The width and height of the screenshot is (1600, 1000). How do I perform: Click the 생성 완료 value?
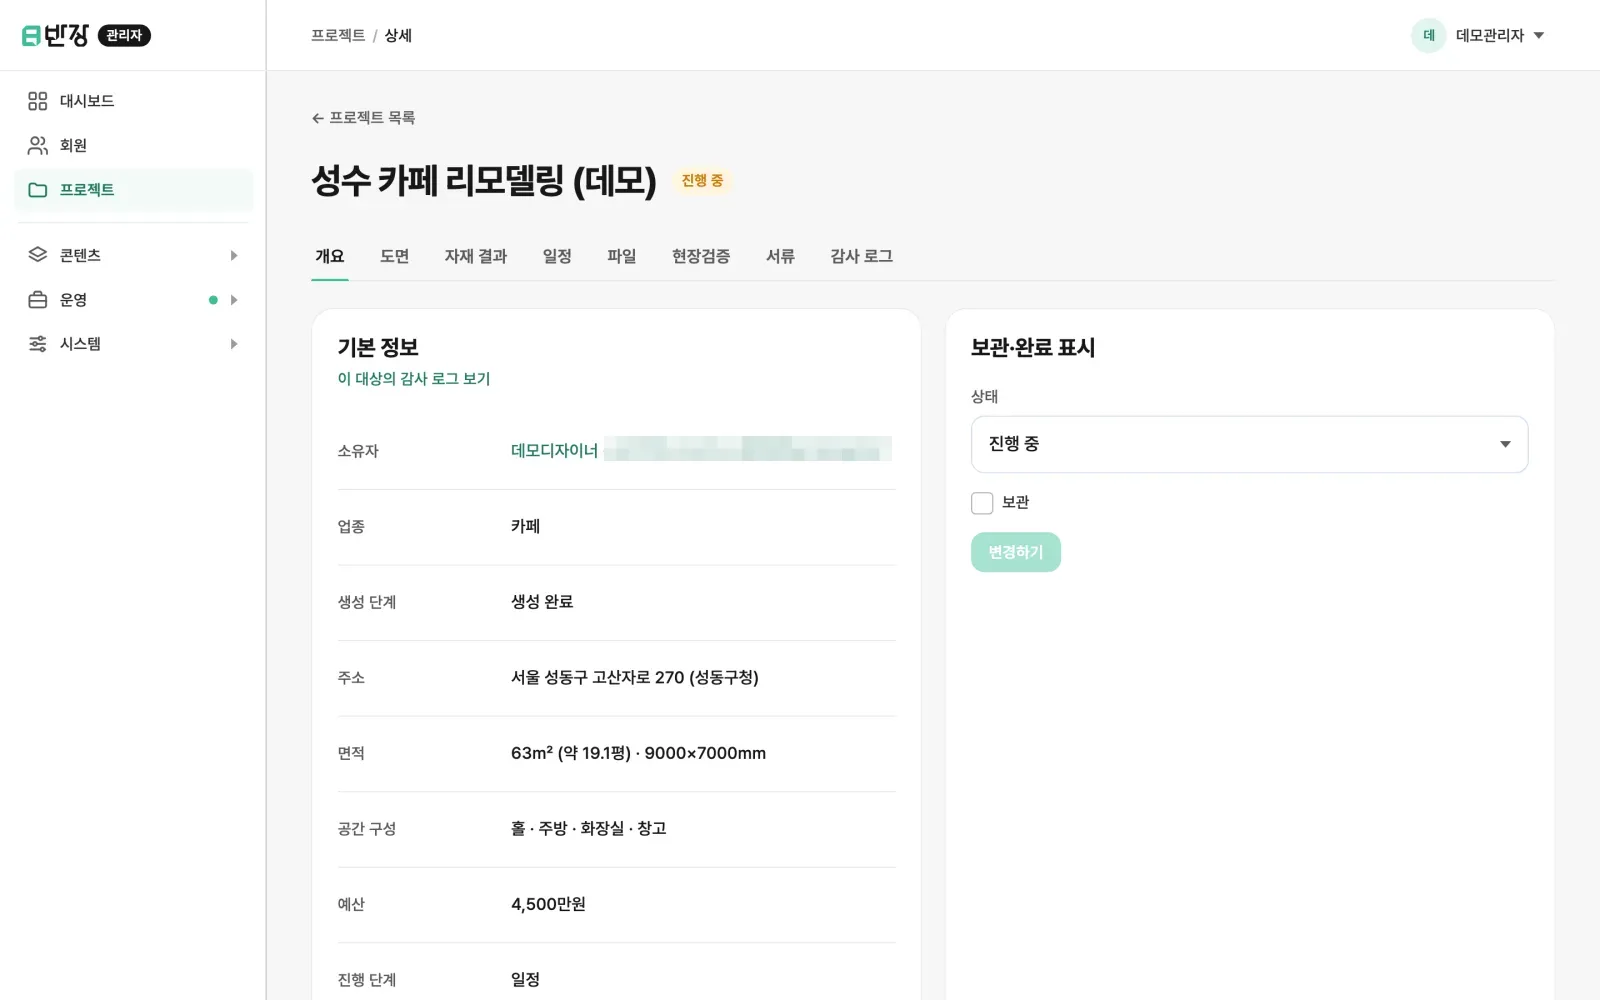click(542, 602)
